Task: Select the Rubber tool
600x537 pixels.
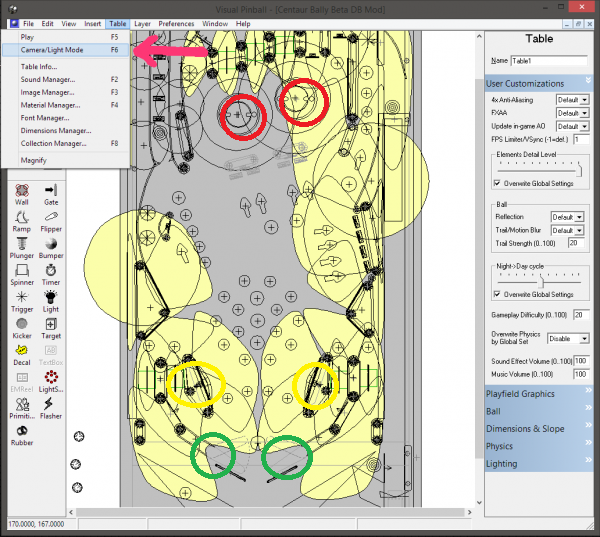Action: (22, 436)
